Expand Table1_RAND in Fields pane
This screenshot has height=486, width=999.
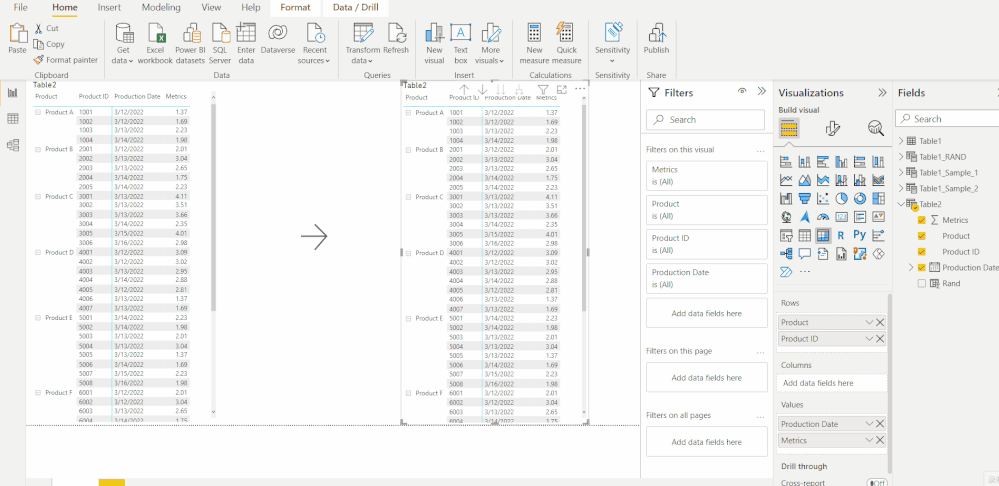900,157
